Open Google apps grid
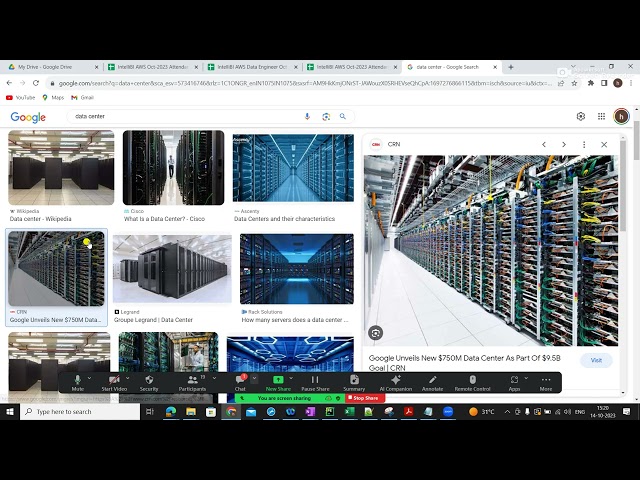The image size is (640, 480). pos(601,116)
